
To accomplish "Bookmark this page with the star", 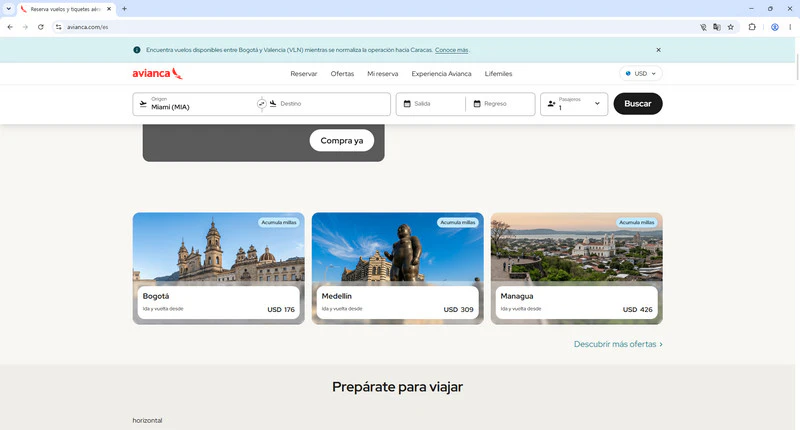I will point(731,27).
